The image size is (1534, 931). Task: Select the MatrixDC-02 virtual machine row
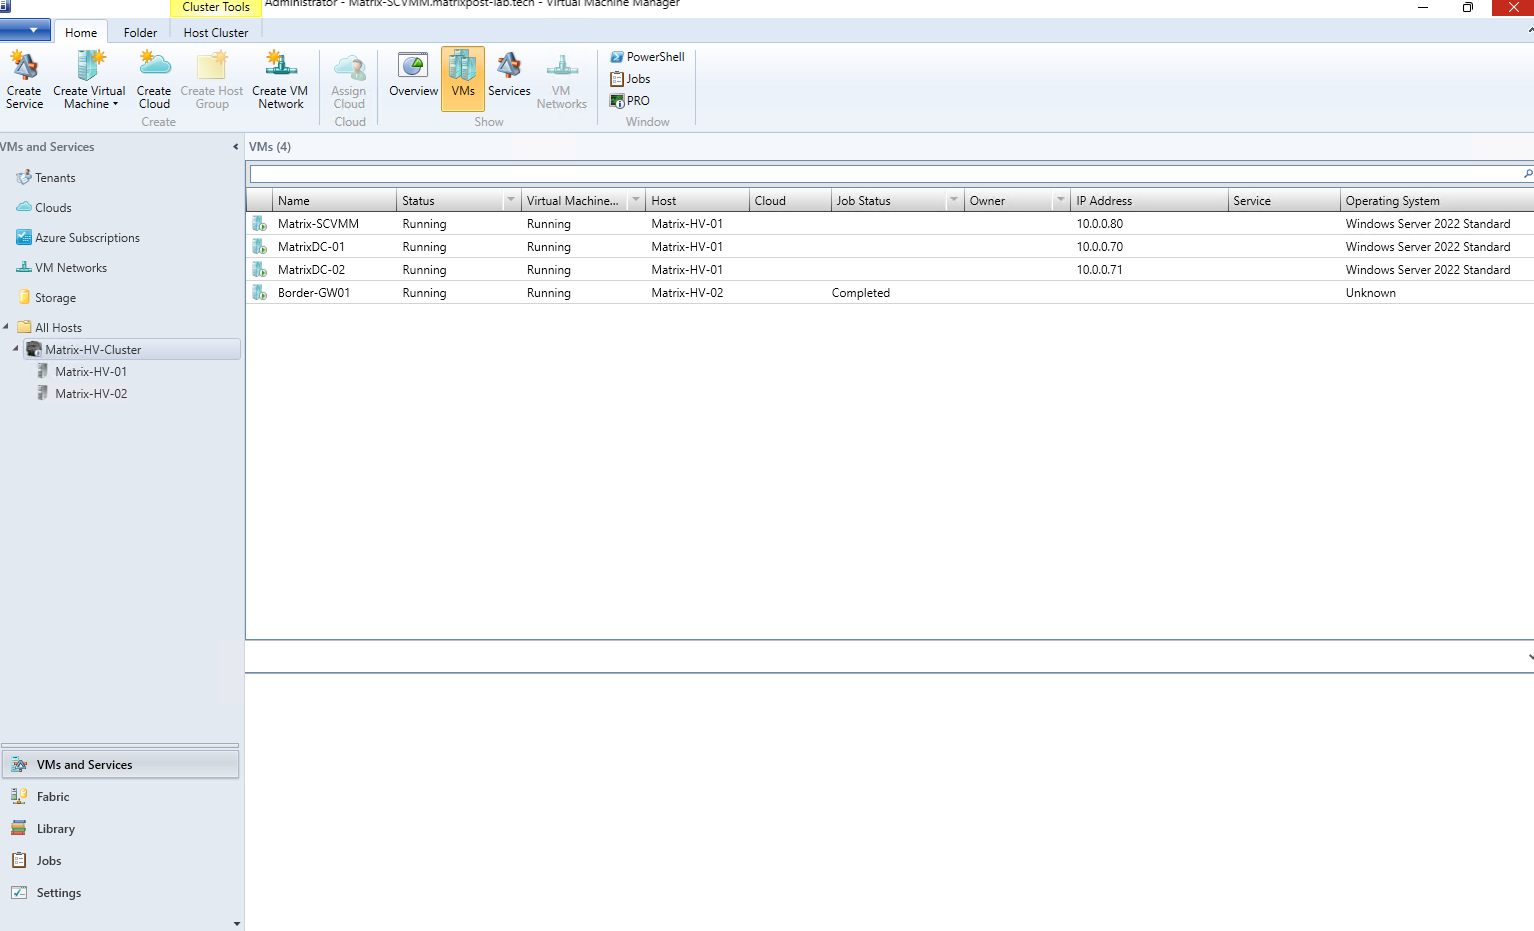pyautogui.click(x=890, y=270)
